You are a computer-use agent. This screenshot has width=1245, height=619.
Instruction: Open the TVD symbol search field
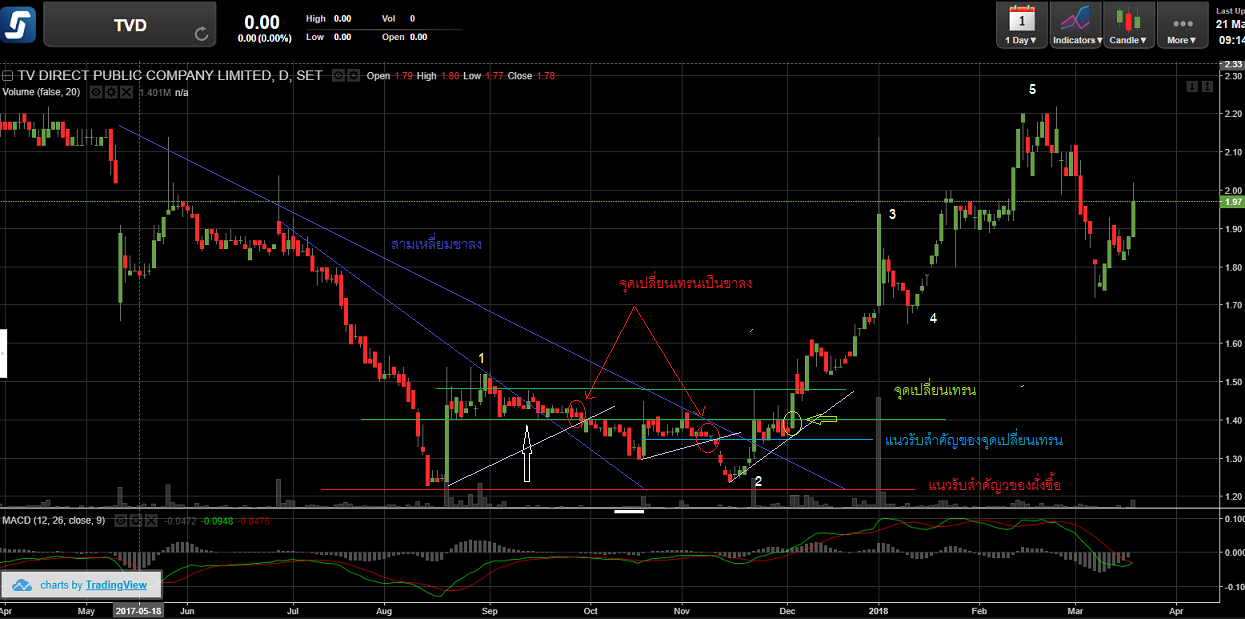[x=130, y=25]
